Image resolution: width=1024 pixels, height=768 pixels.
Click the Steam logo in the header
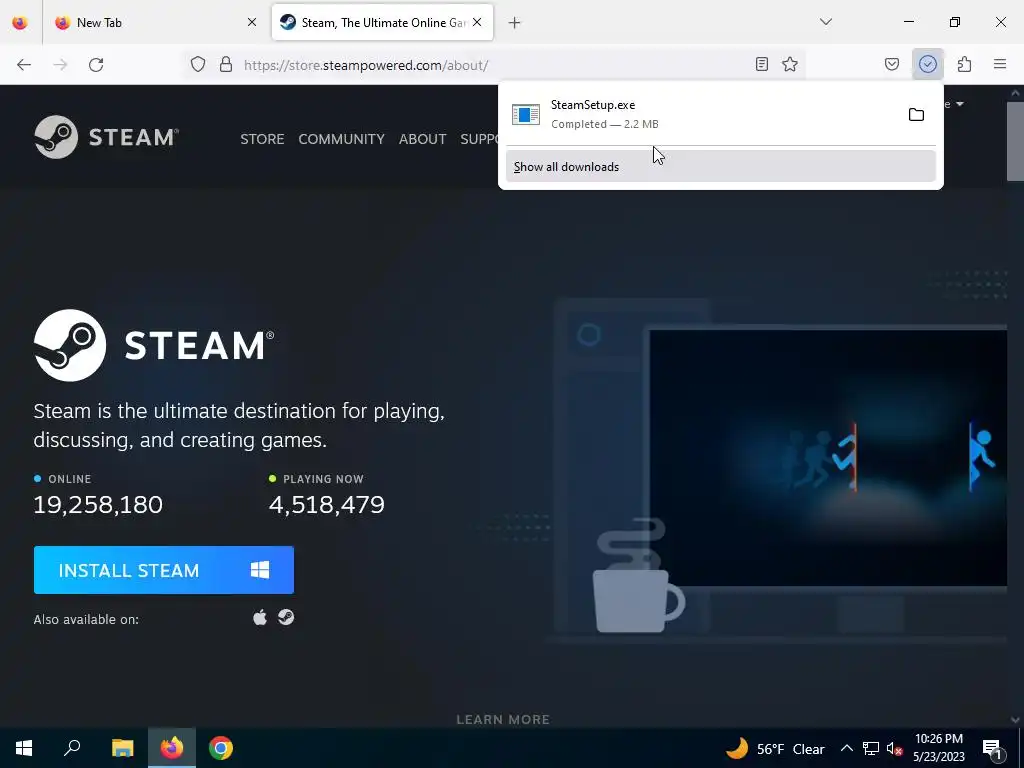tap(106, 137)
